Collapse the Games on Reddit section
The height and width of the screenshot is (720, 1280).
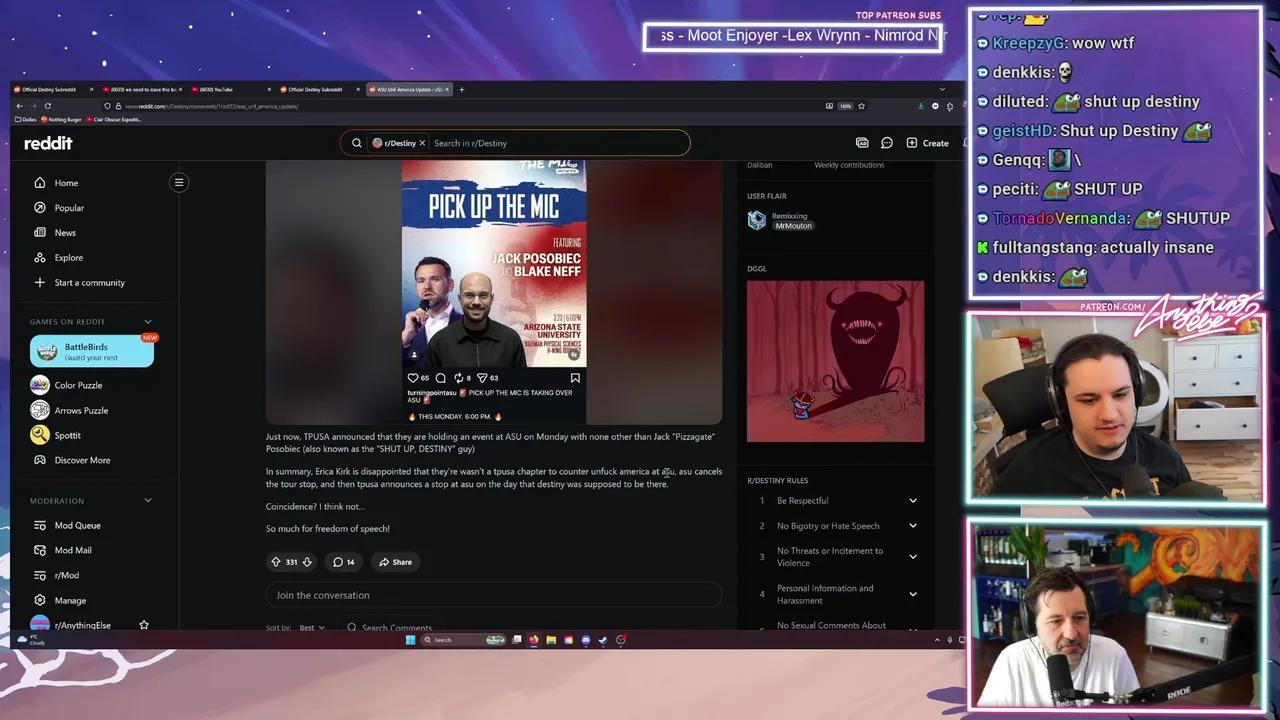[x=148, y=322]
